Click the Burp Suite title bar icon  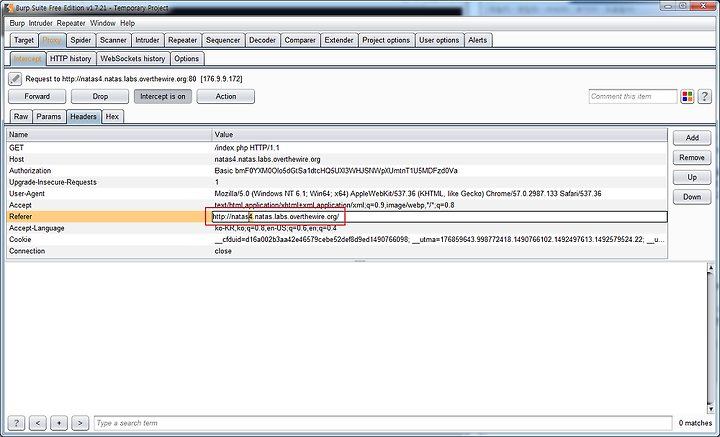pos(9,8)
